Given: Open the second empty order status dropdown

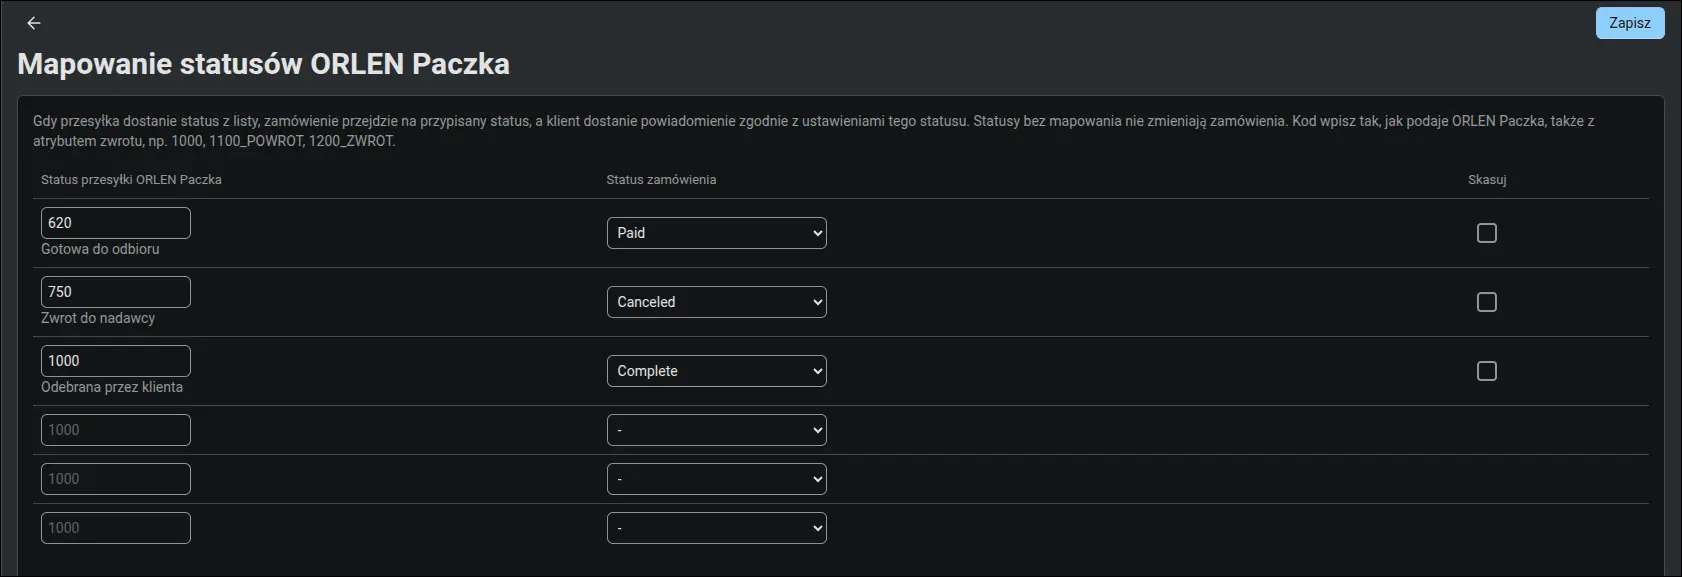Looking at the screenshot, I should pyautogui.click(x=717, y=479).
